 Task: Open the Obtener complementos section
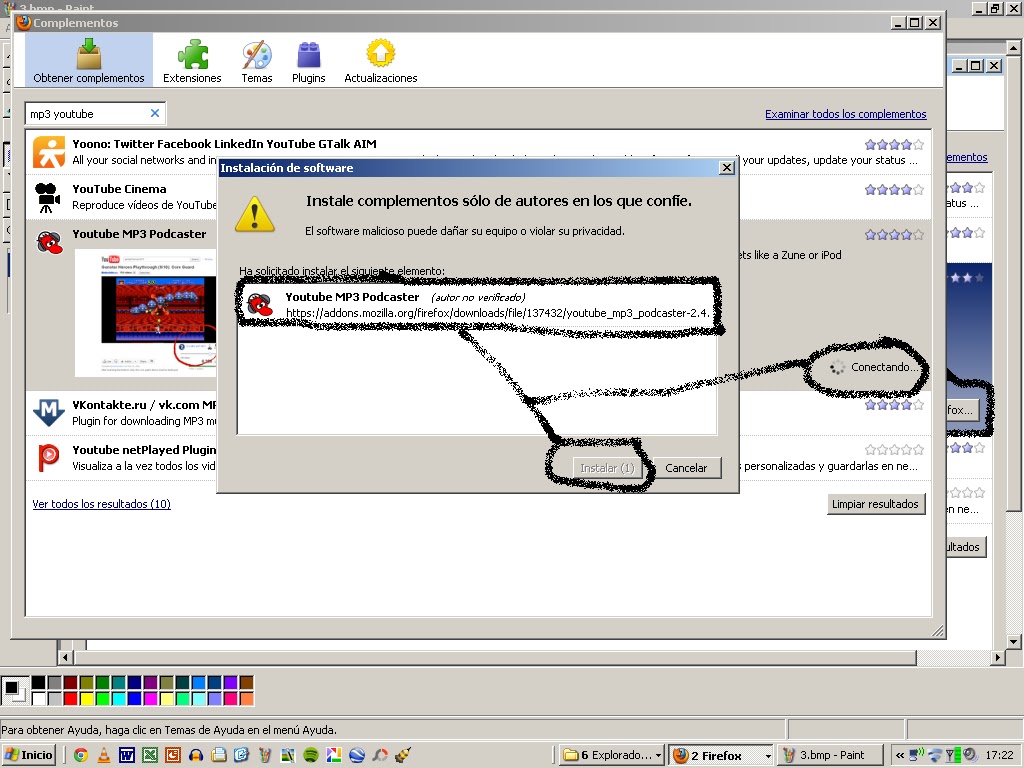pyautogui.click(x=89, y=60)
